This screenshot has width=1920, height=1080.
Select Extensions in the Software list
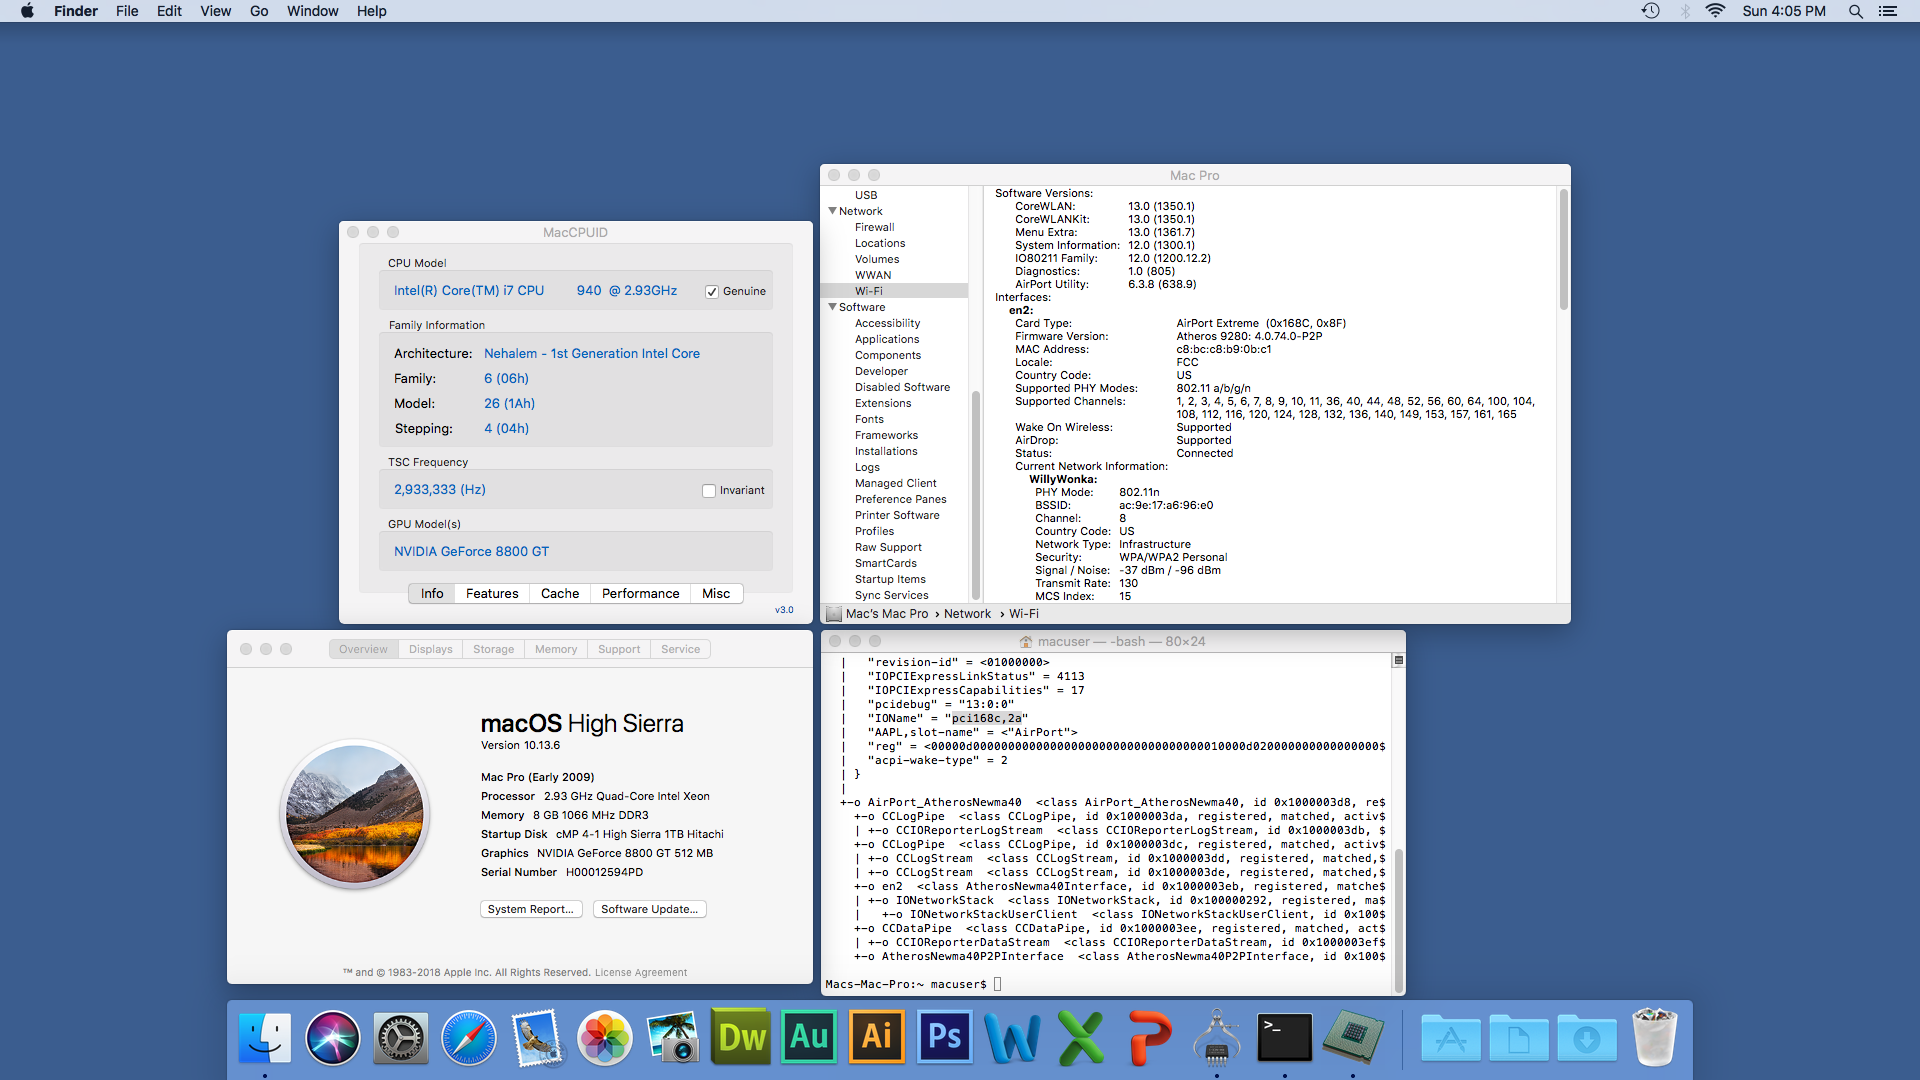[x=883, y=403]
